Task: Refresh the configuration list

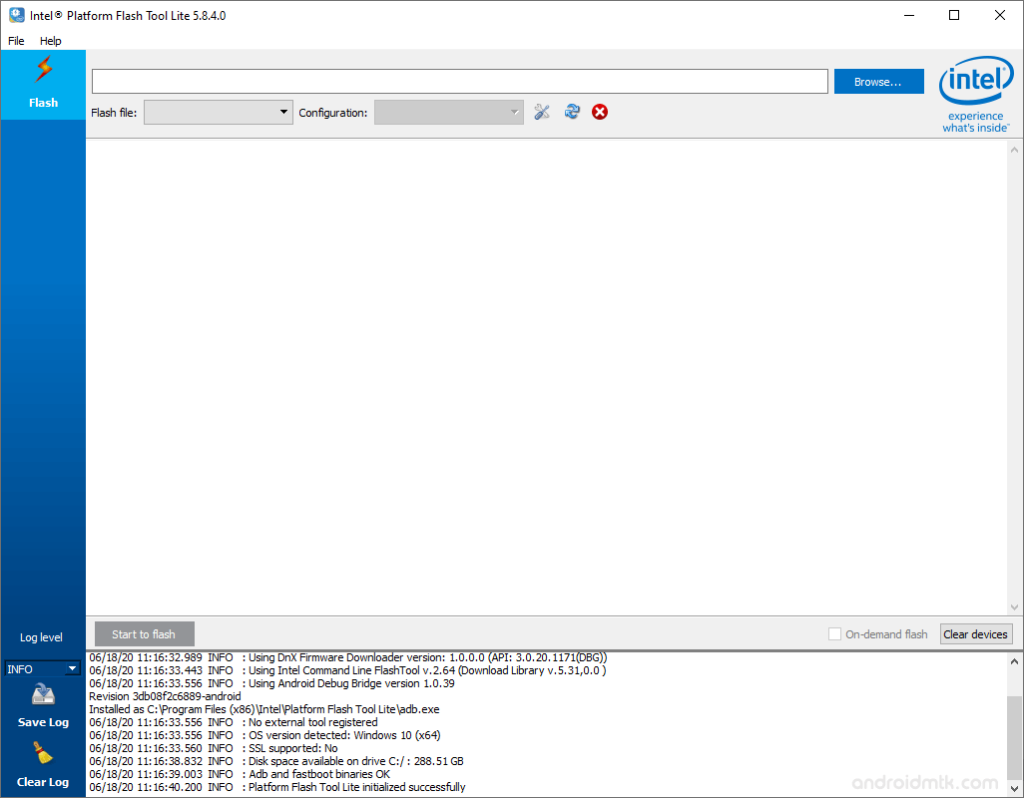Action: [572, 112]
